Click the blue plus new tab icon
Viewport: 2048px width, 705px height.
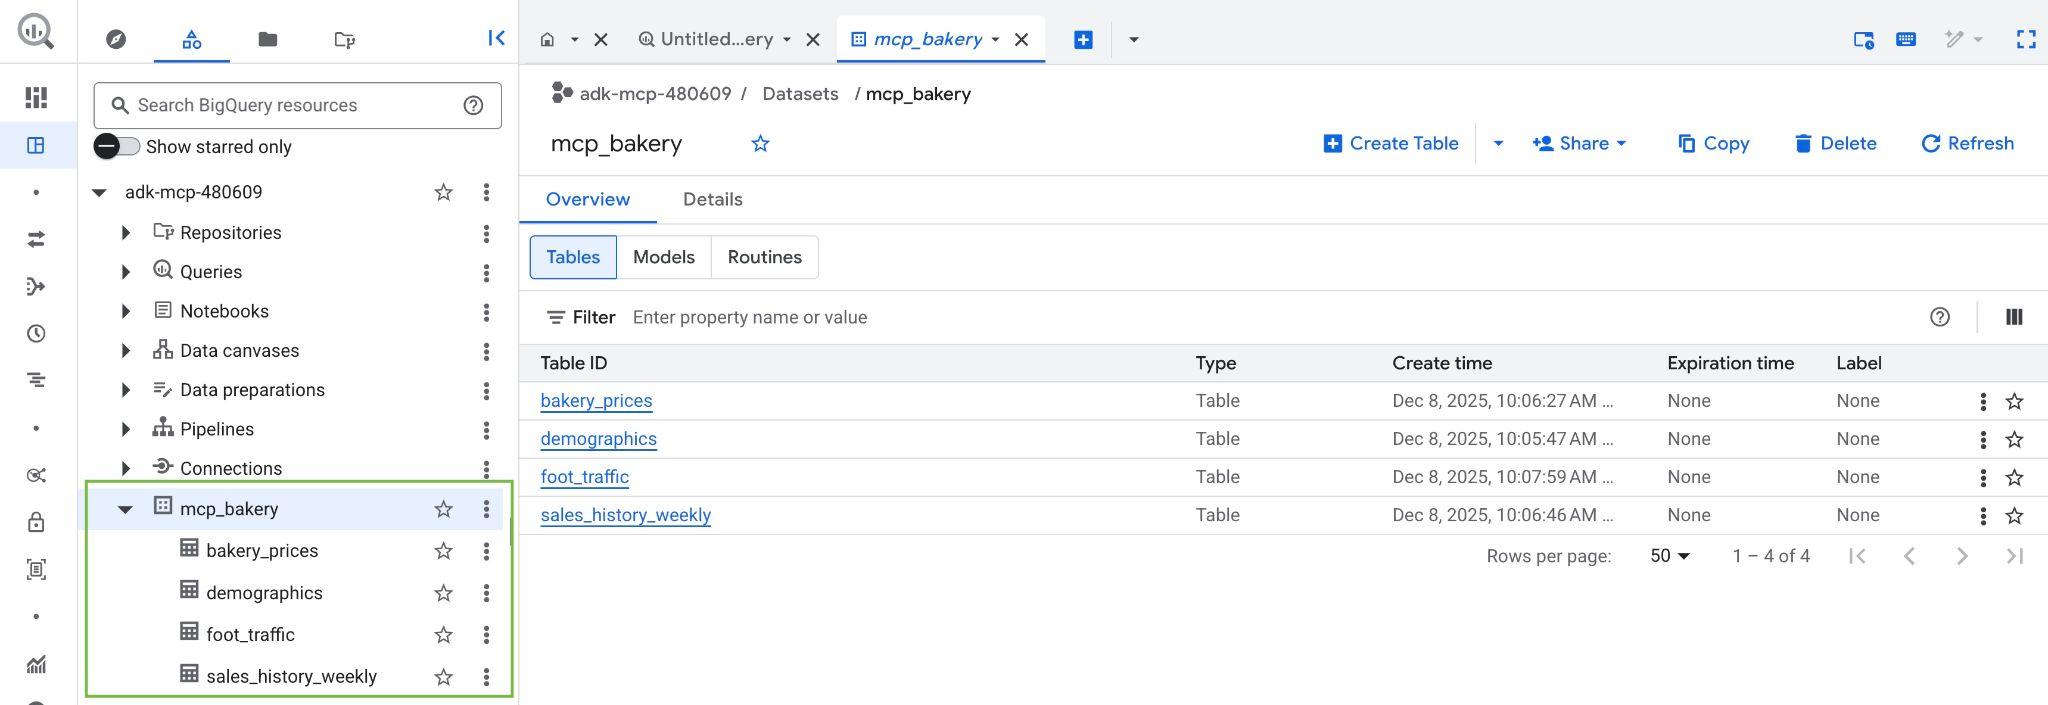1083,39
